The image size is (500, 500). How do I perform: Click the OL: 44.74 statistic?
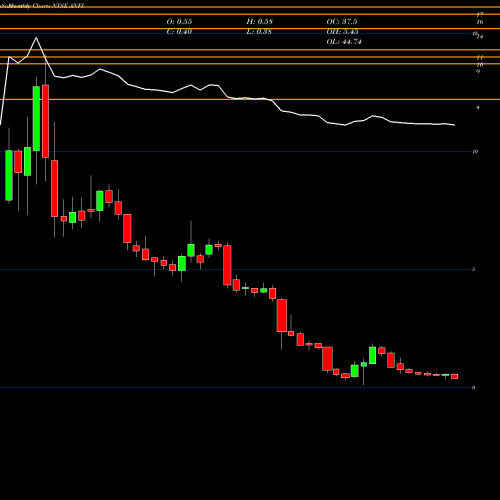coord(344,42)
